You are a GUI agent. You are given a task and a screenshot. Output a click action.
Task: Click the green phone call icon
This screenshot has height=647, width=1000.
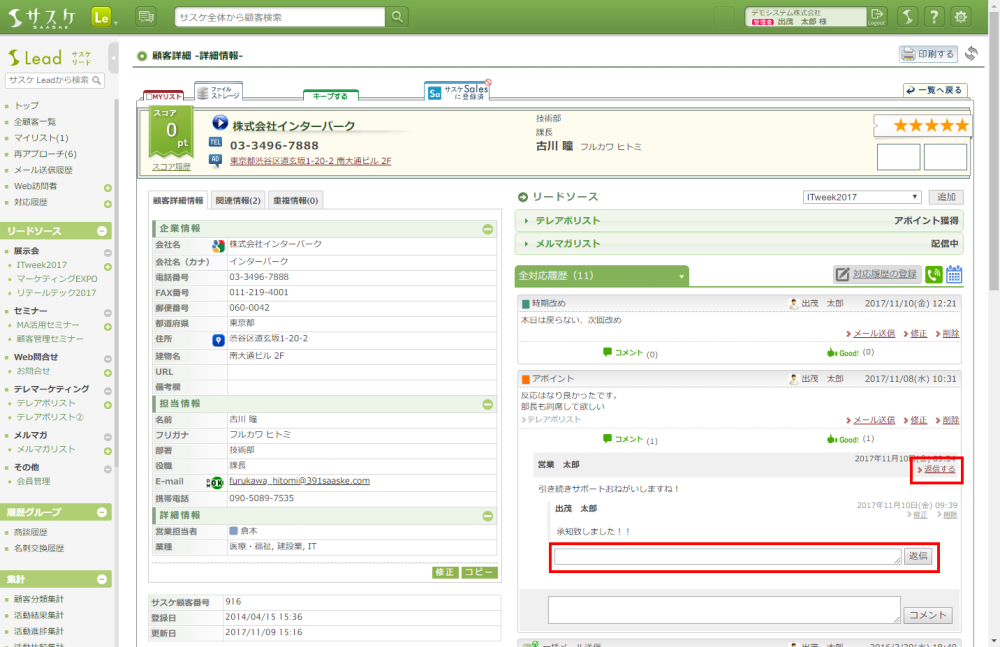click(934, 275)
